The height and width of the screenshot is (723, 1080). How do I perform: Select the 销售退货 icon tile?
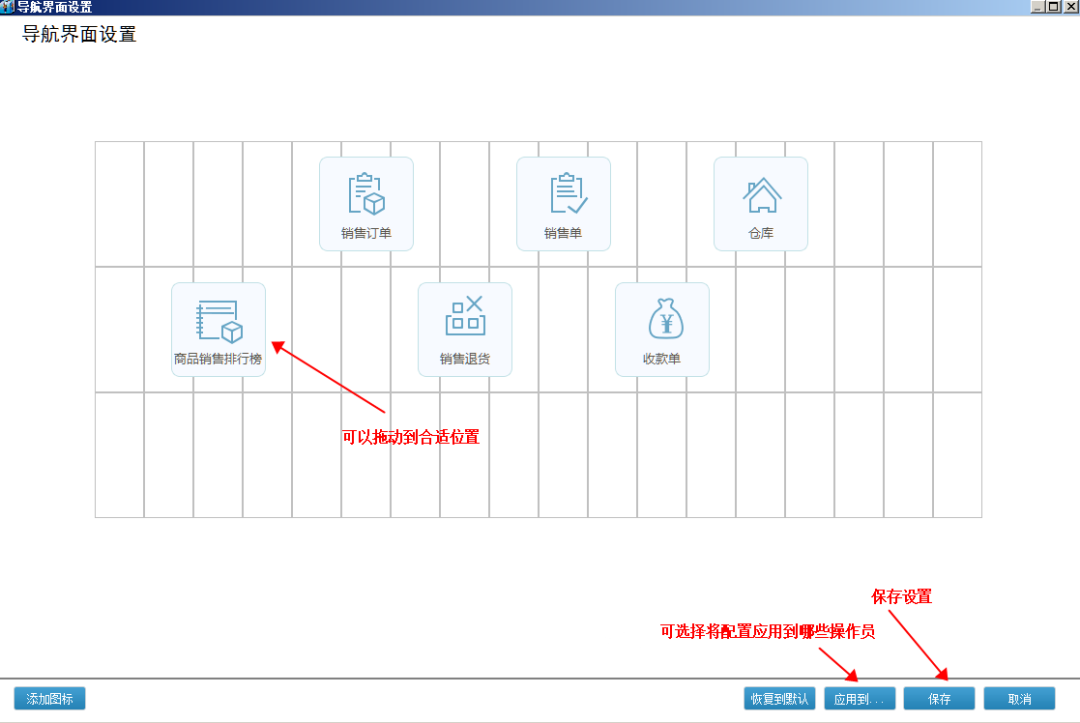[x=465, y=329]
